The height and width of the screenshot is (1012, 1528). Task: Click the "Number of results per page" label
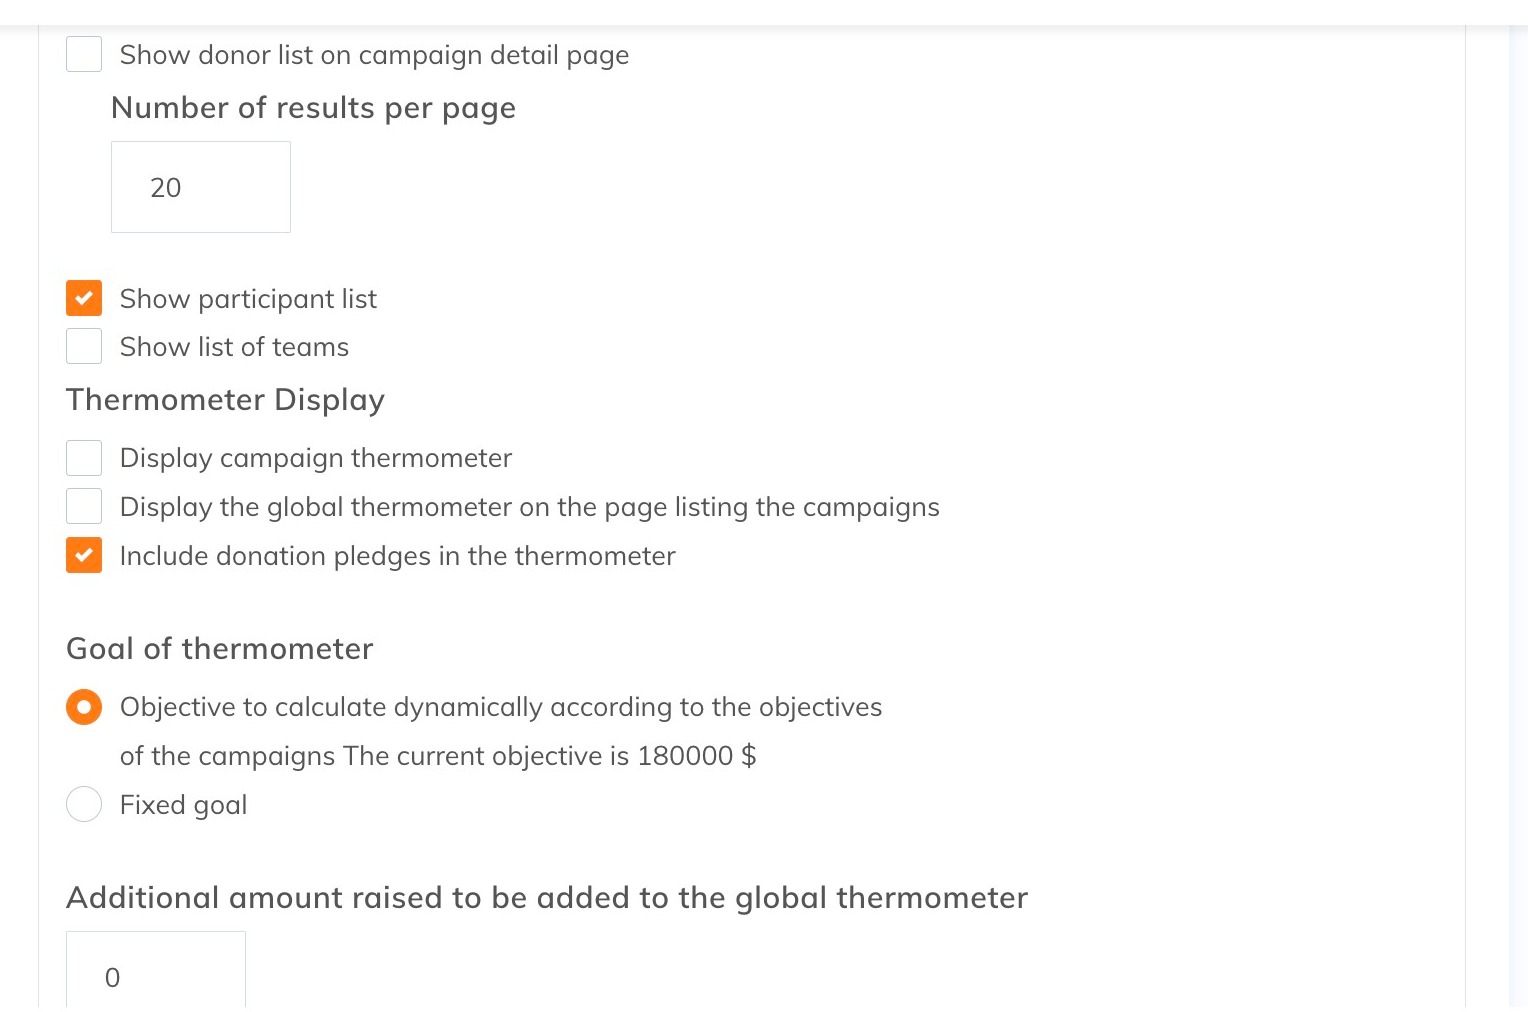pyautogui.click(x=313, y=108)
